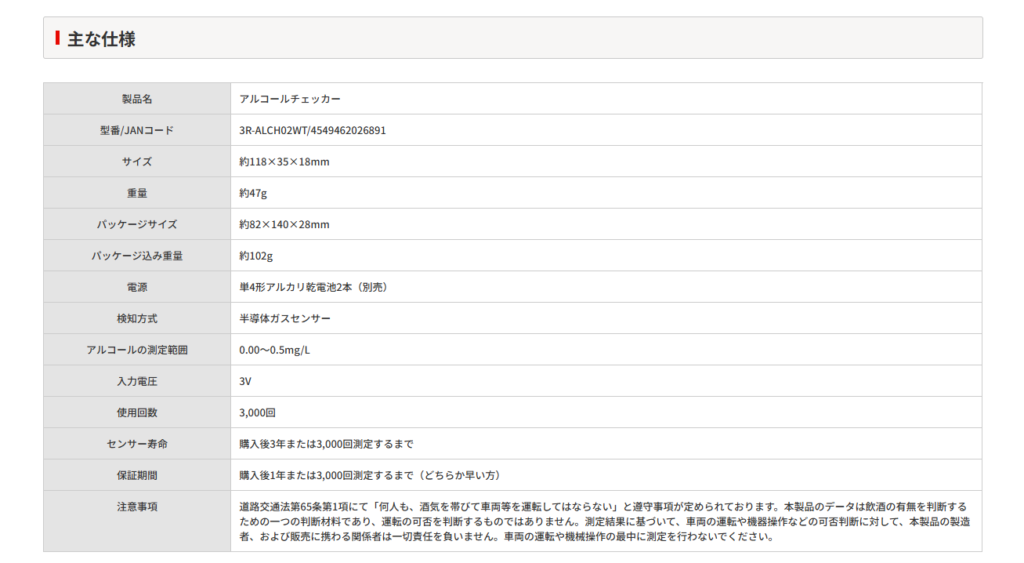Screen dimensions: 1024x563
Task: Click the 主な仕様 section heading
Action: (101, 39)
